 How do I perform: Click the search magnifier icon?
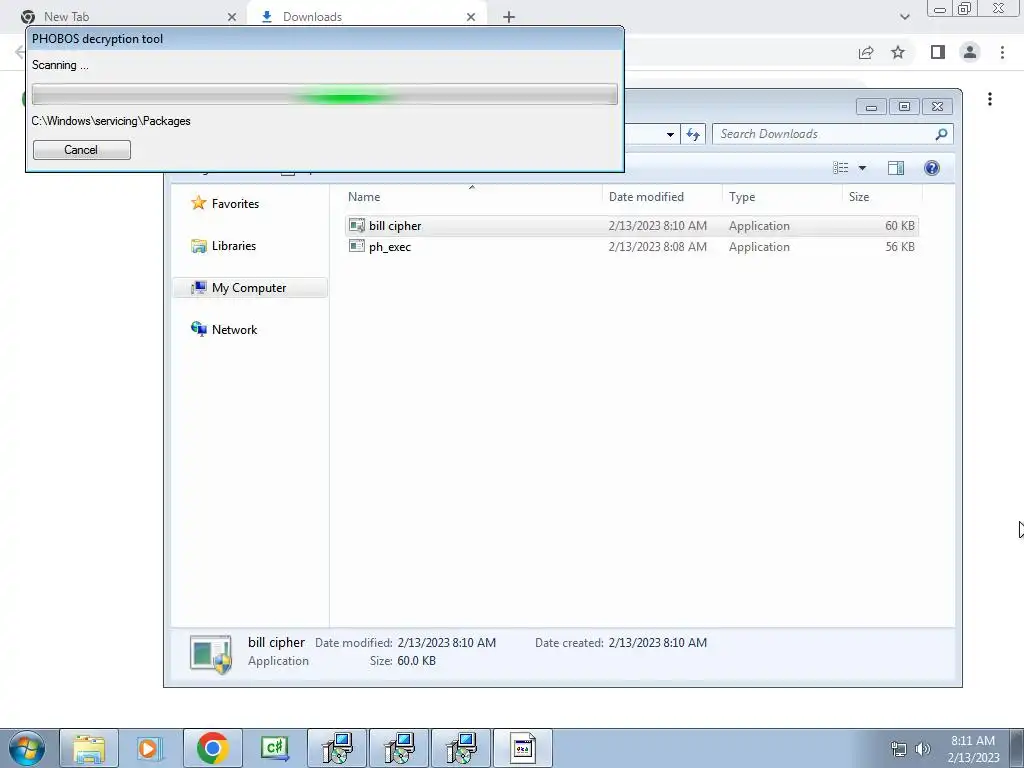pyautogui.click(x=941, y=134)
